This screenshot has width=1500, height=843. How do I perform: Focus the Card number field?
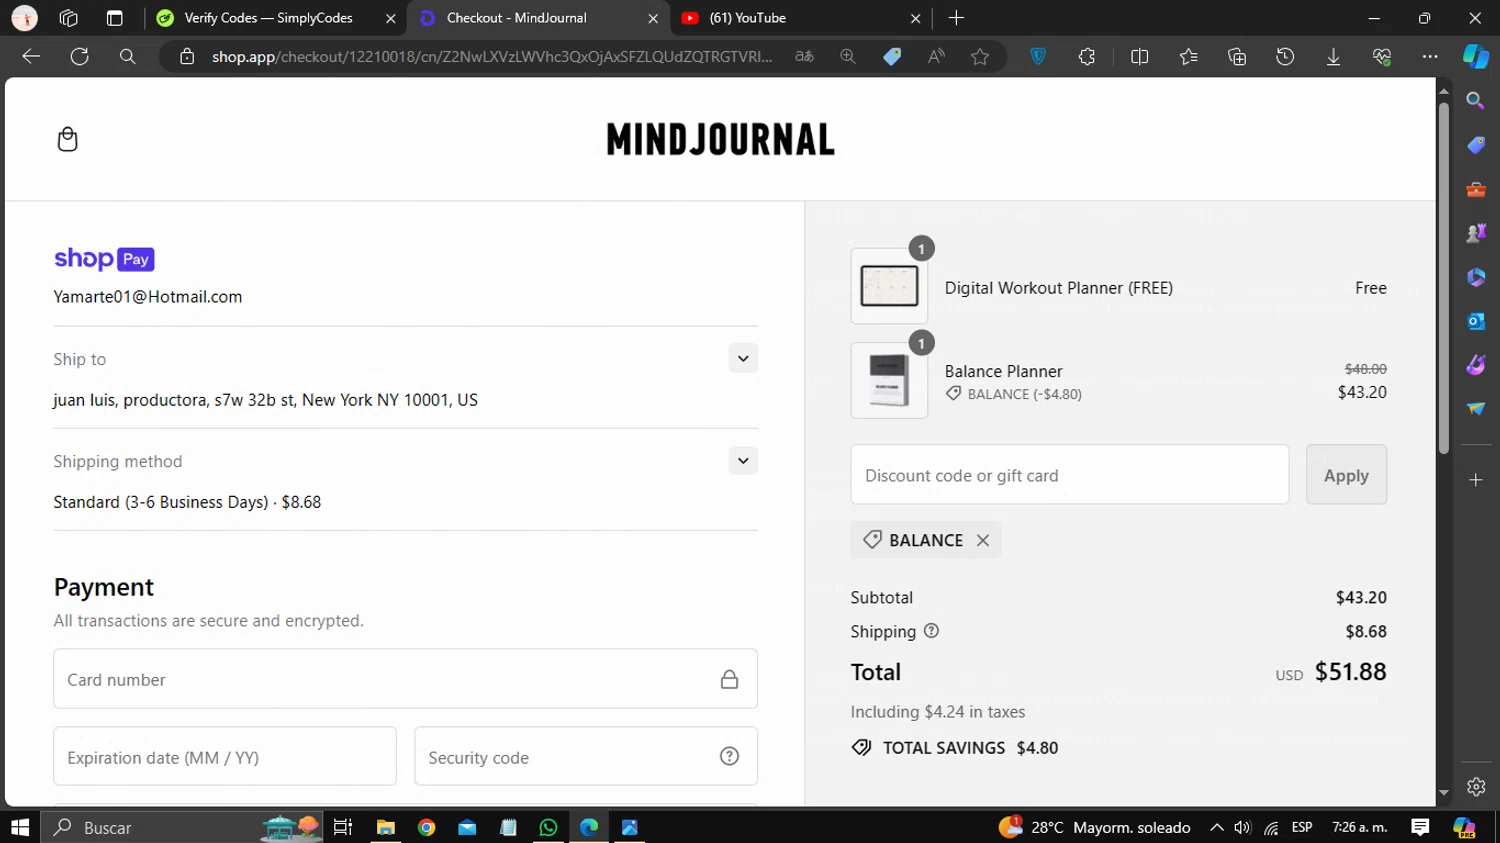[x=405, y=679]
